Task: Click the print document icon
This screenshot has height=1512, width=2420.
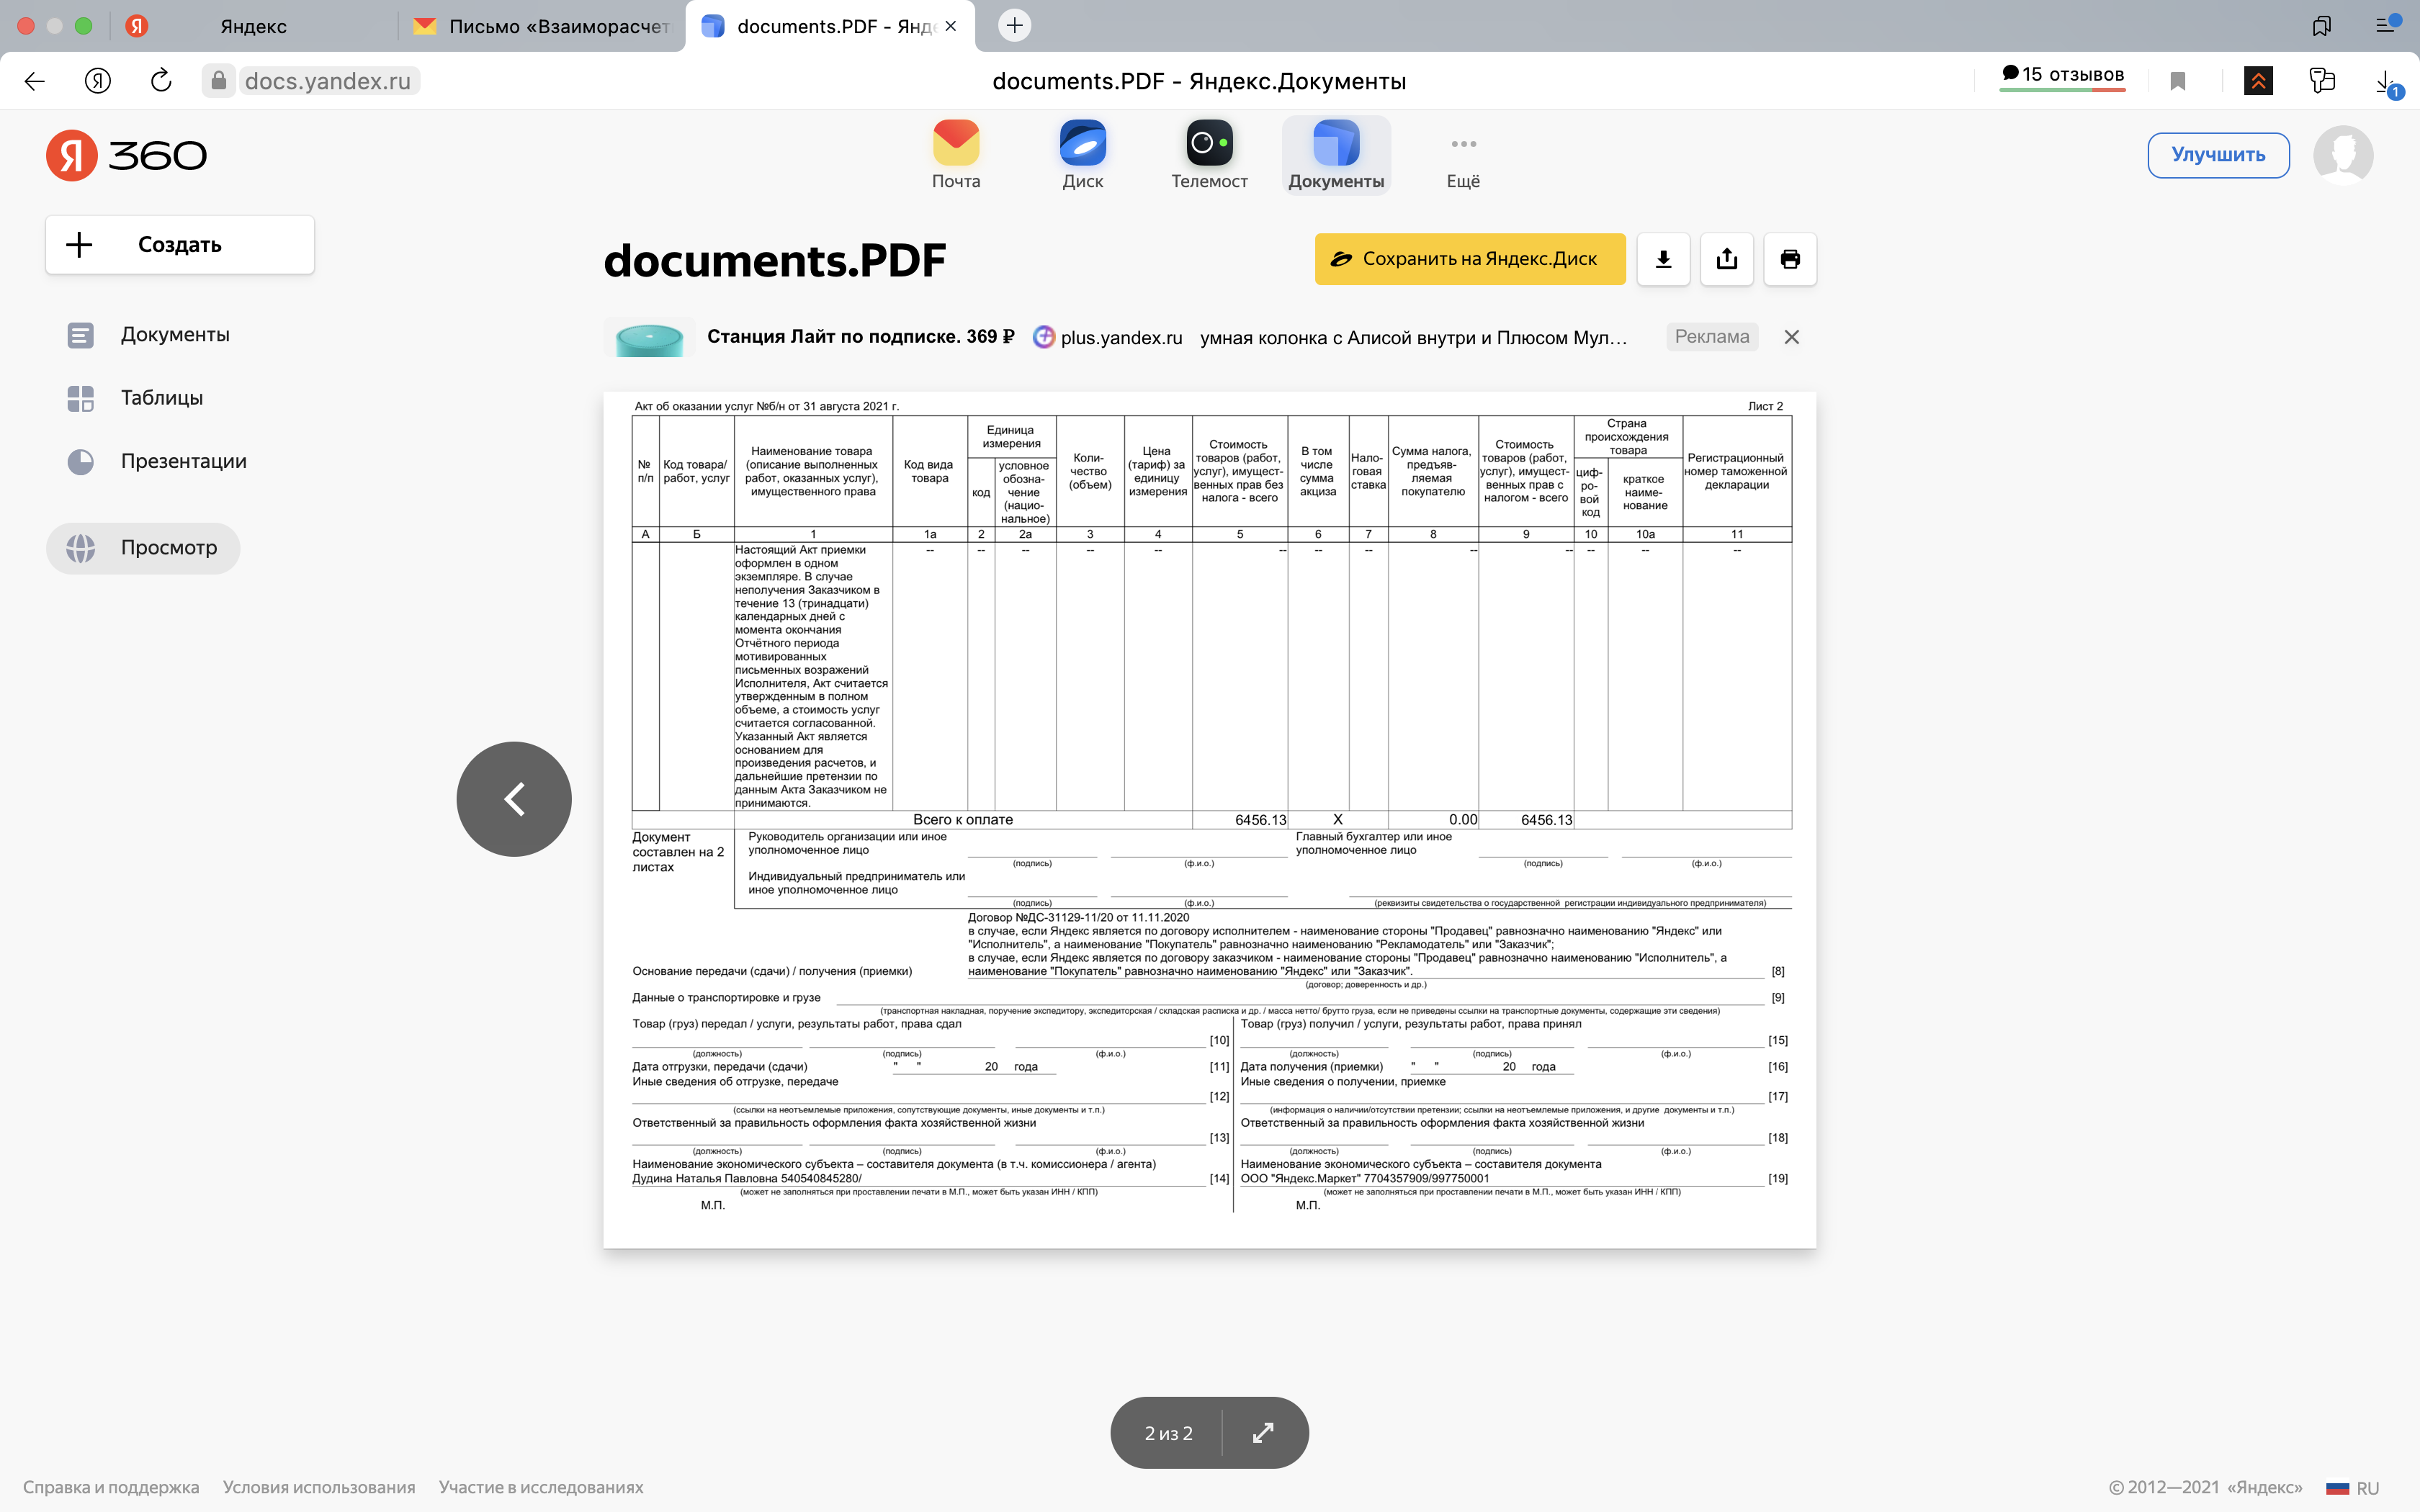Action: pos(1790,259)
